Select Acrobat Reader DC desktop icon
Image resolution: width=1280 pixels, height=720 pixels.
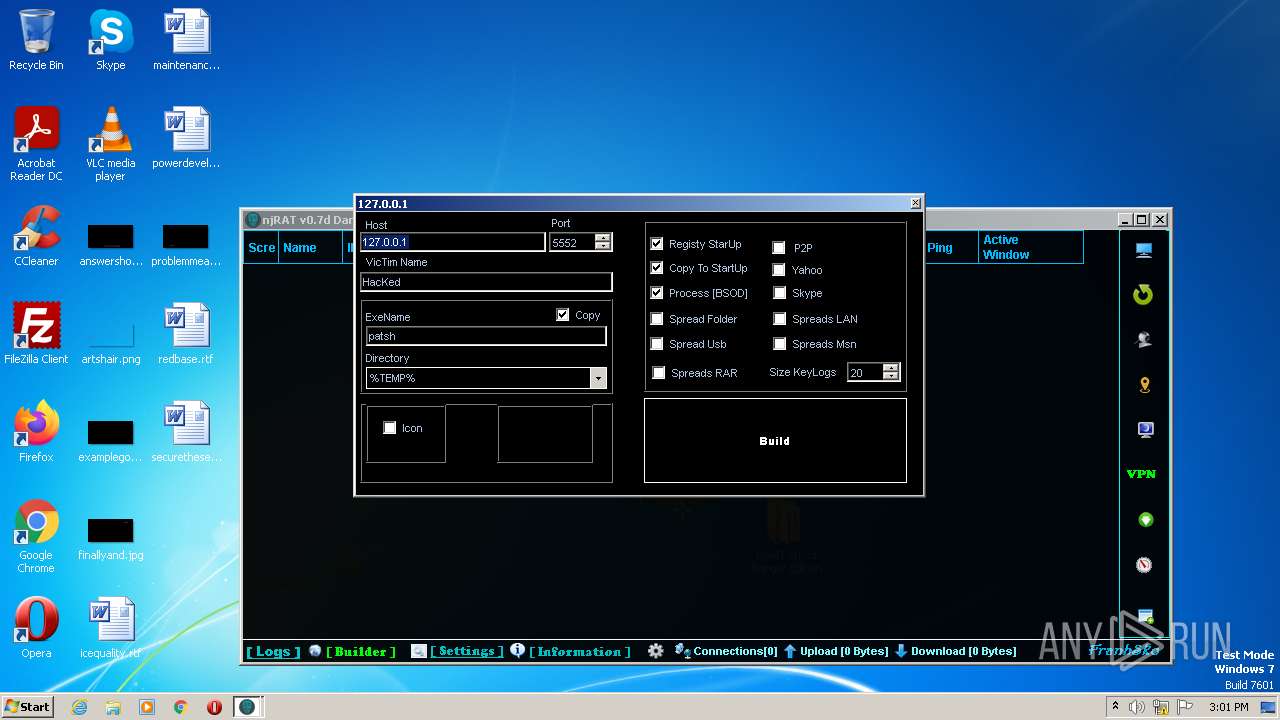36,144
